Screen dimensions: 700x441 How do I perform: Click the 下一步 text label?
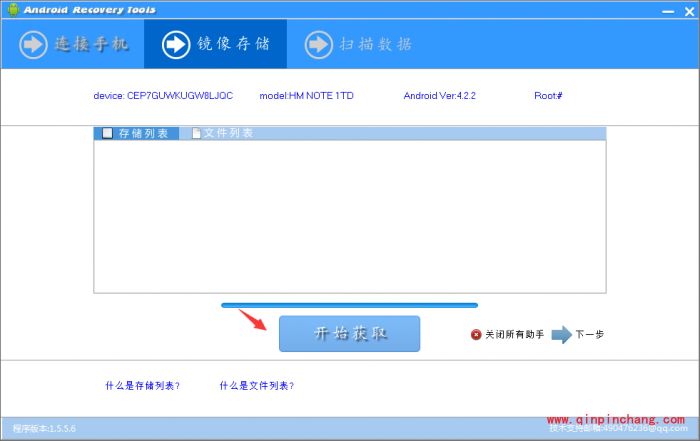(x=589, y=334)
